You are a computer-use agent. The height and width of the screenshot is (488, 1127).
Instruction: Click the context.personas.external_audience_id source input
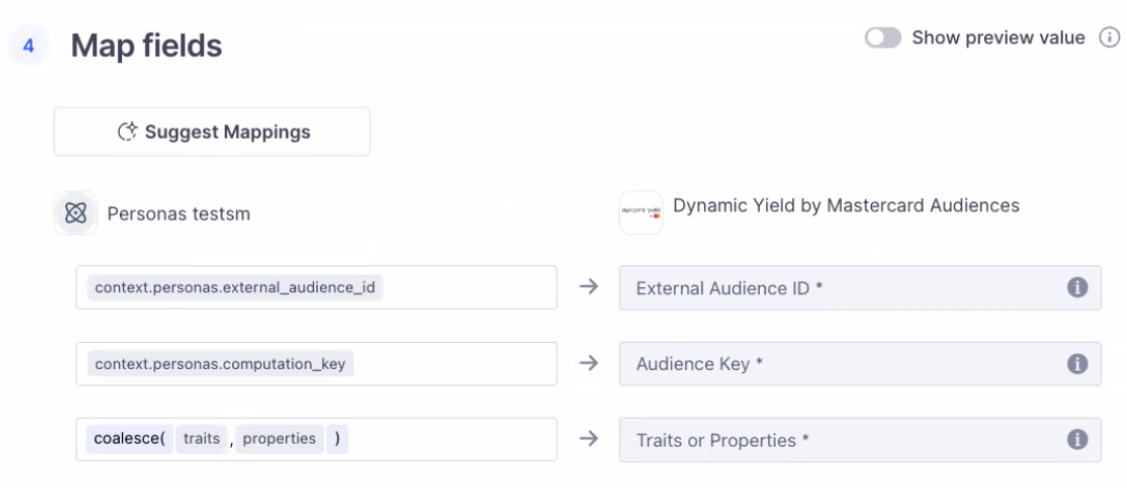pyautogui.click(x=316, y=287)
